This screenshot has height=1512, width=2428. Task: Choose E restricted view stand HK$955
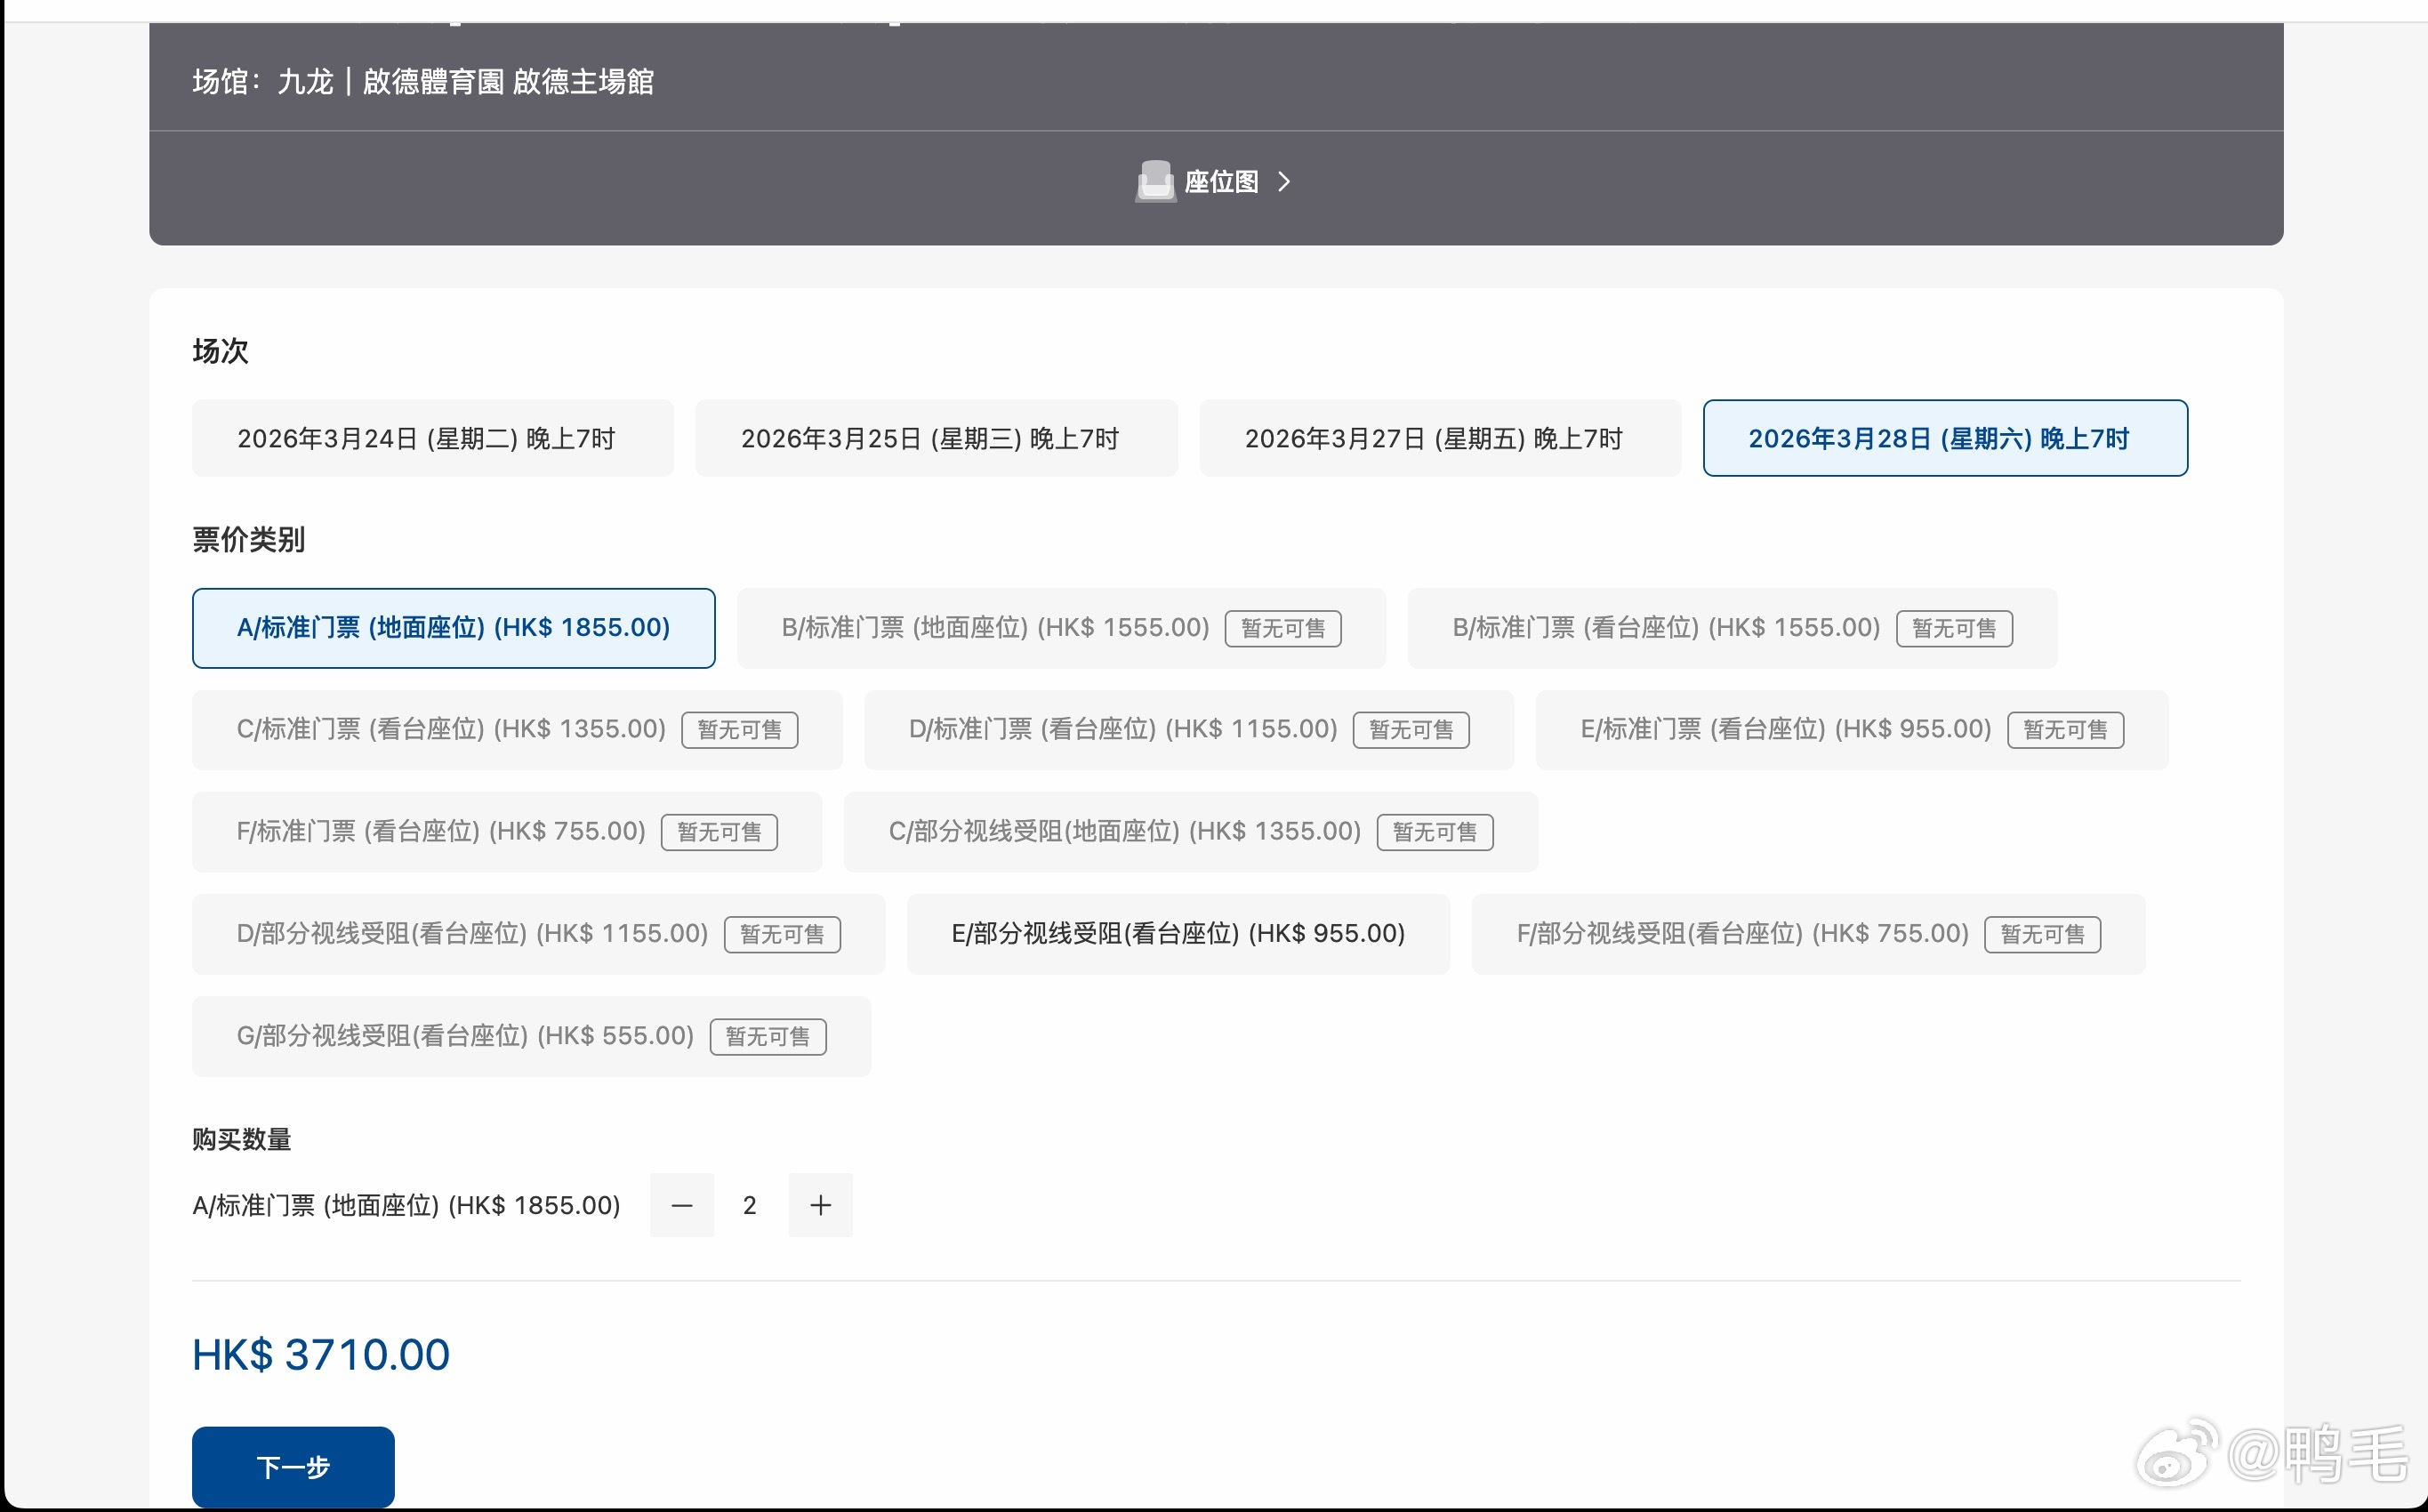click(x=1177, y=934)
